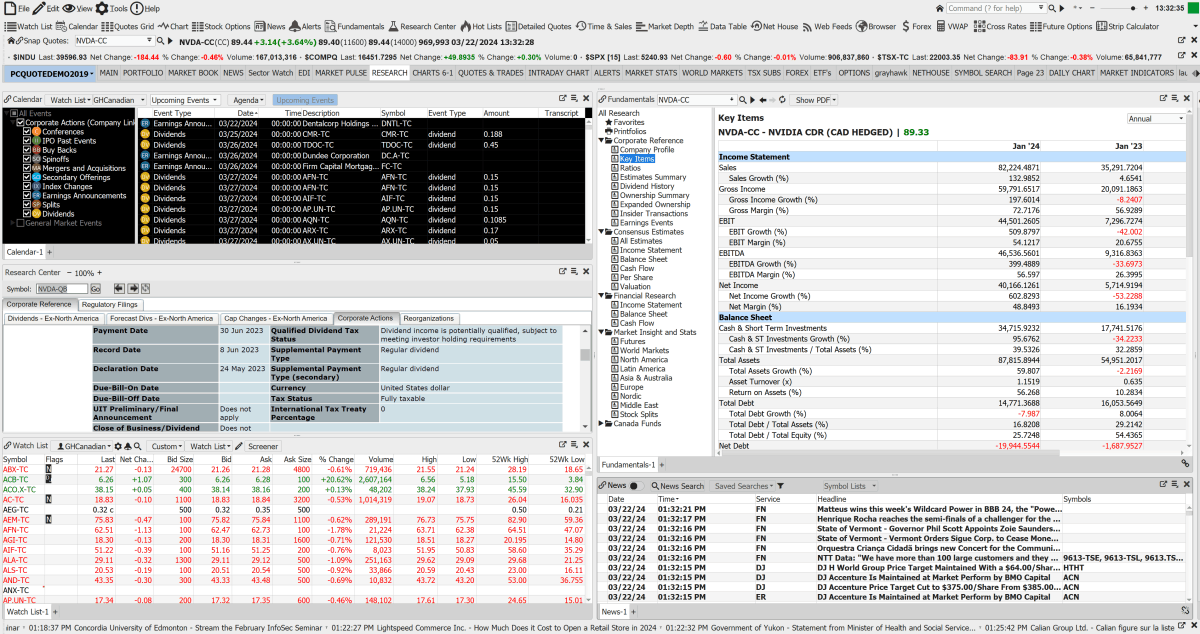
Task: Launch the Browser tool
Action: pyautogui.click(x=876, y=26)
